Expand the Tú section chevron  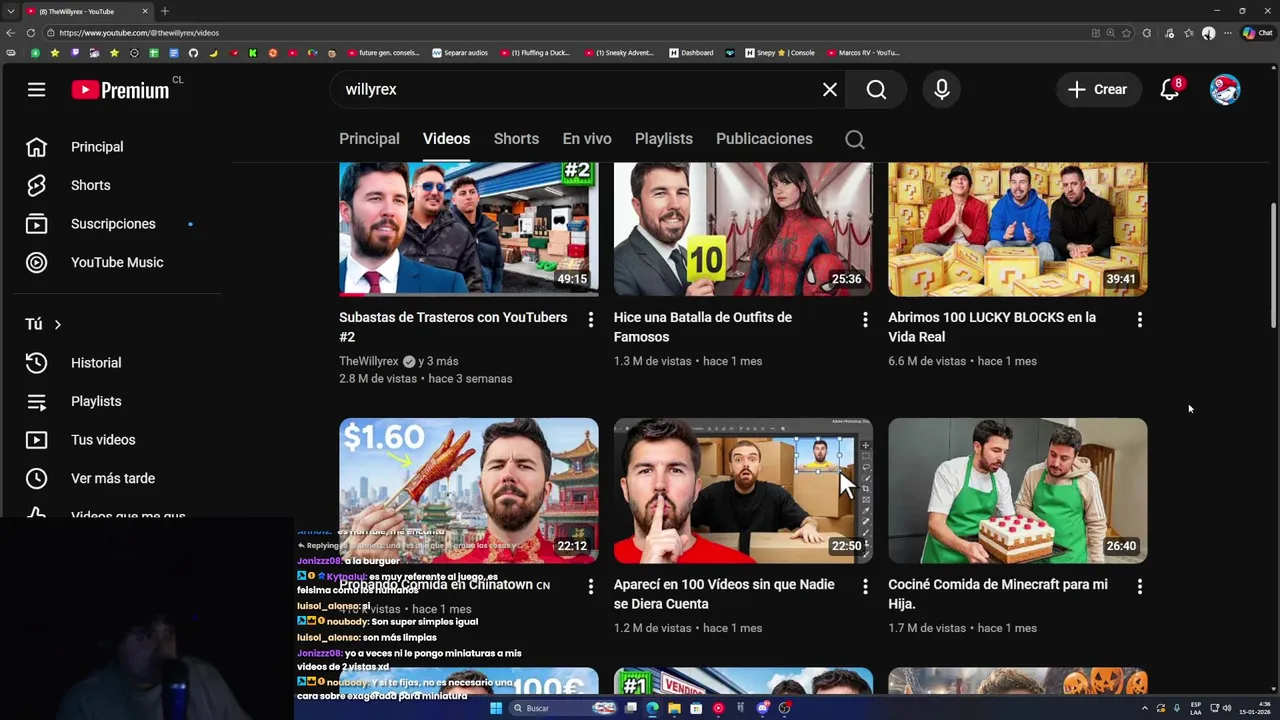tap(58, 324)
